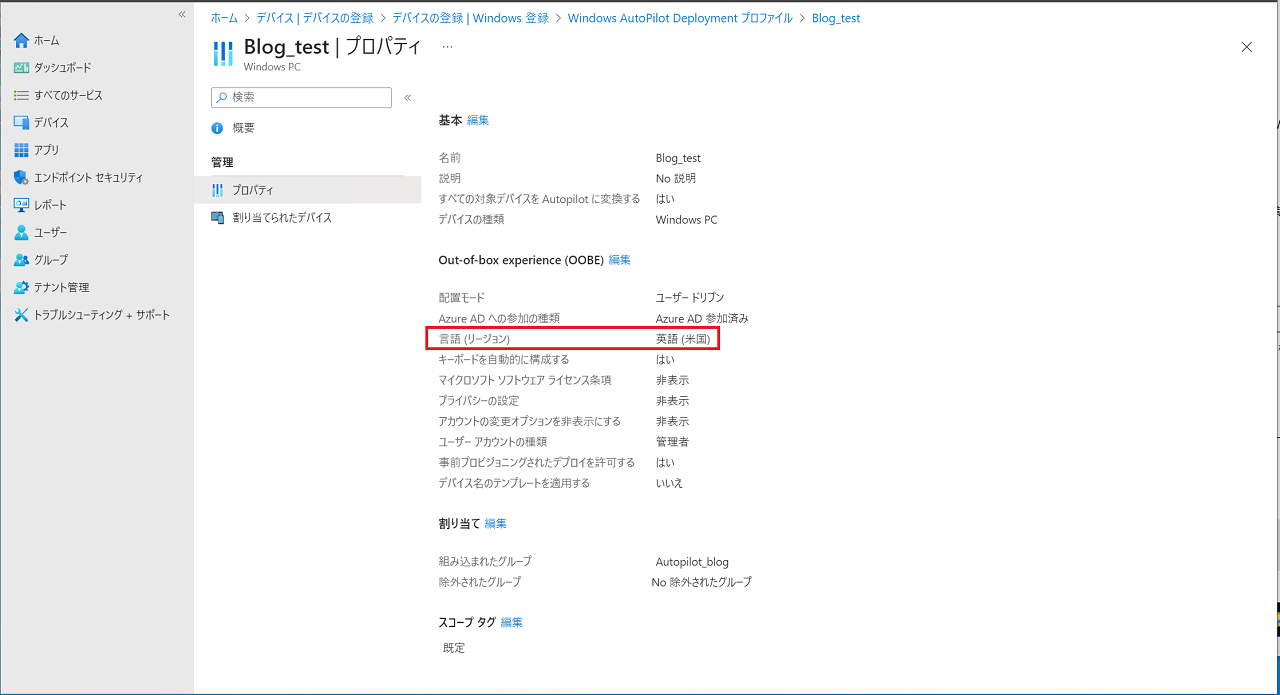Click Edit (編集) link beside Basics (基本)
Screen dimensions: 1280x695
tap(478, 120)
